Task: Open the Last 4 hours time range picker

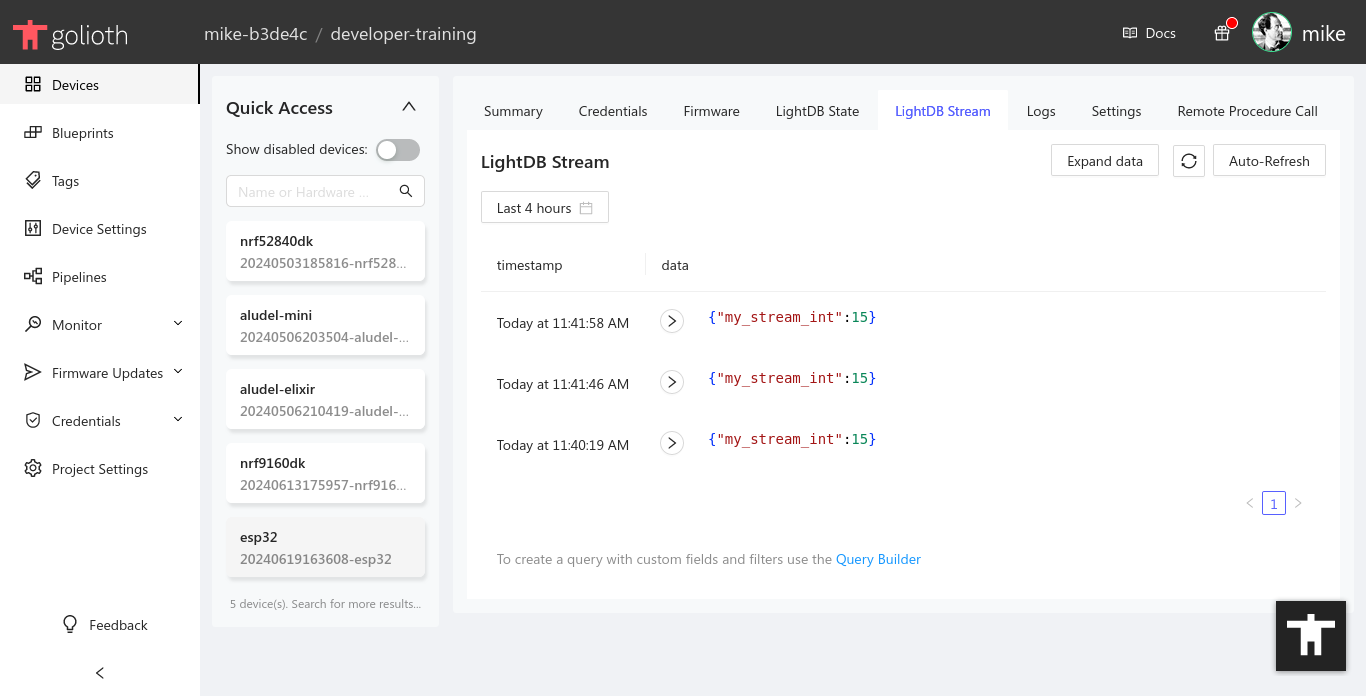Action: tap(544, 207)
